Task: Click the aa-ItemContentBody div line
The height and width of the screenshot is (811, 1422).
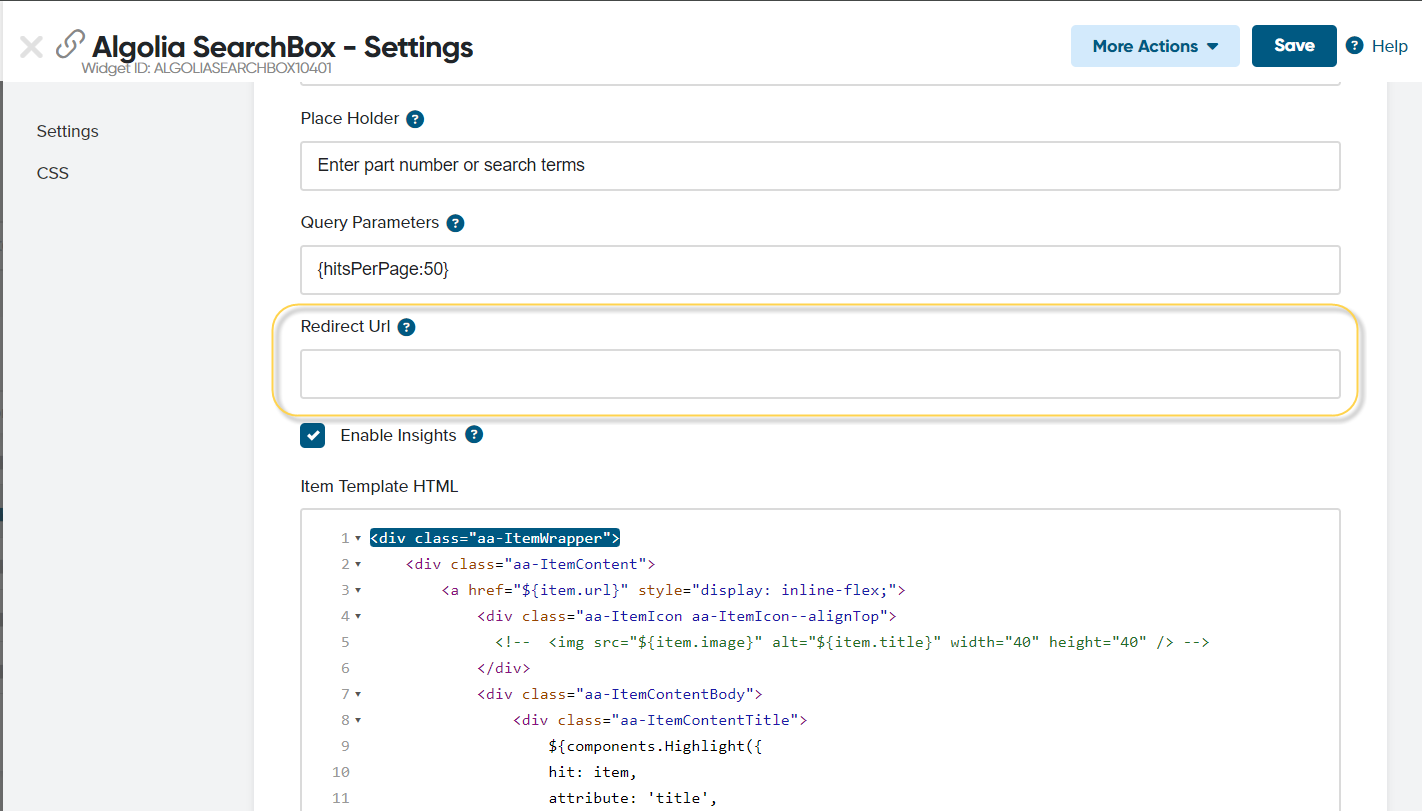Action: pyautogui.click(x=620, y=694)
